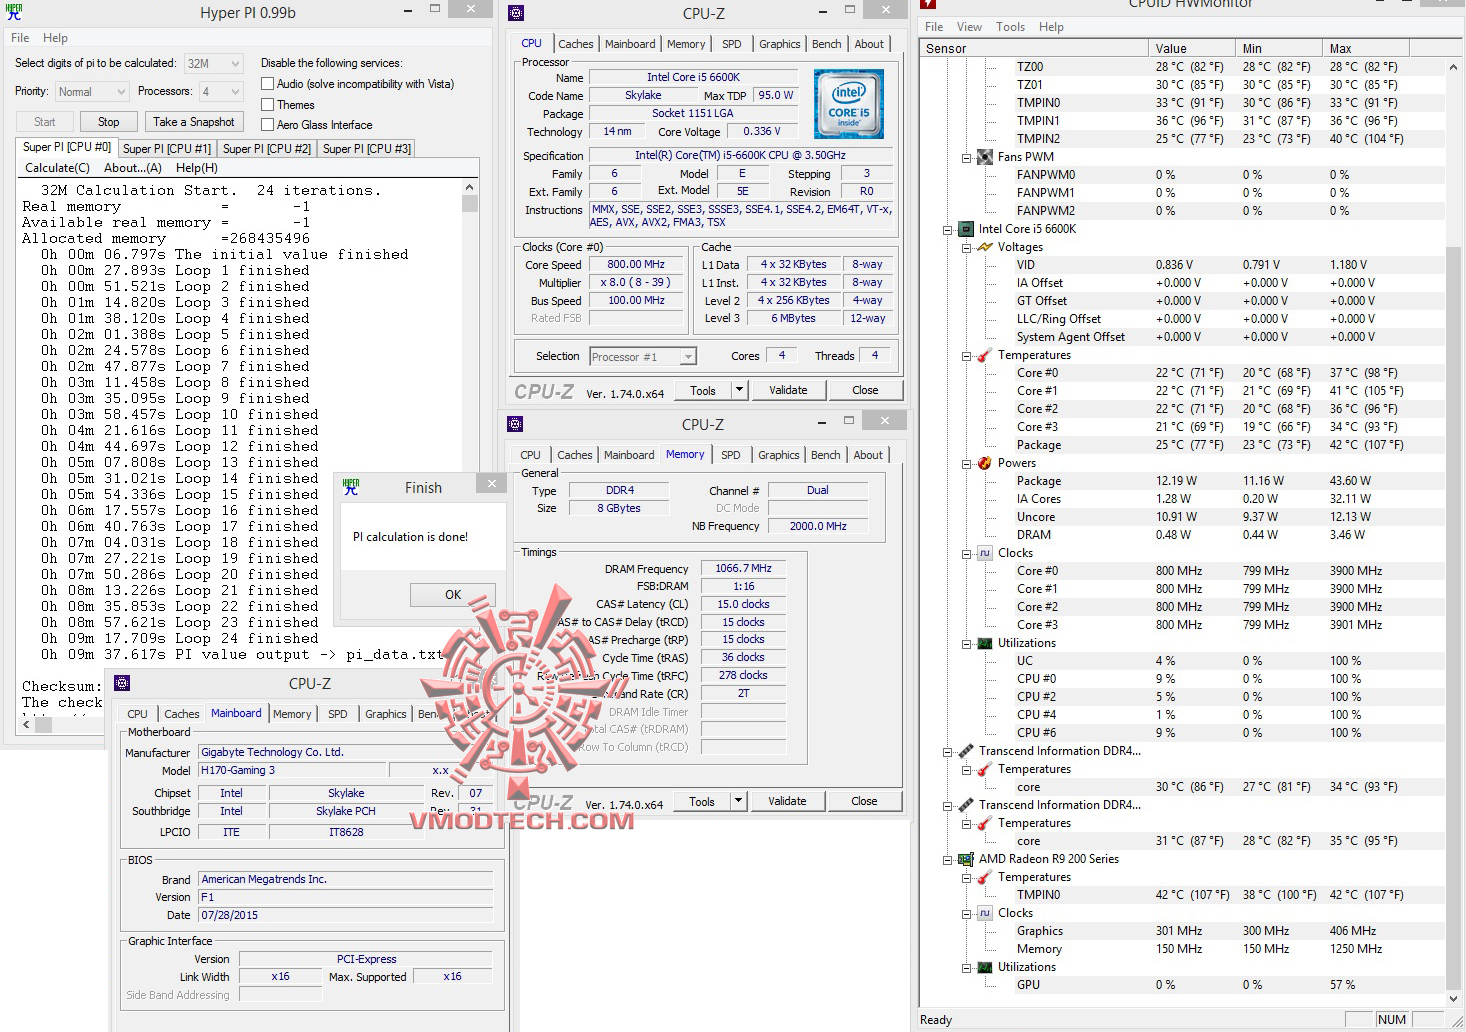Open the HWMonitor View menu
Image resolution: width=1466 pixels, height=1032 pixels.
coord(969,27)
